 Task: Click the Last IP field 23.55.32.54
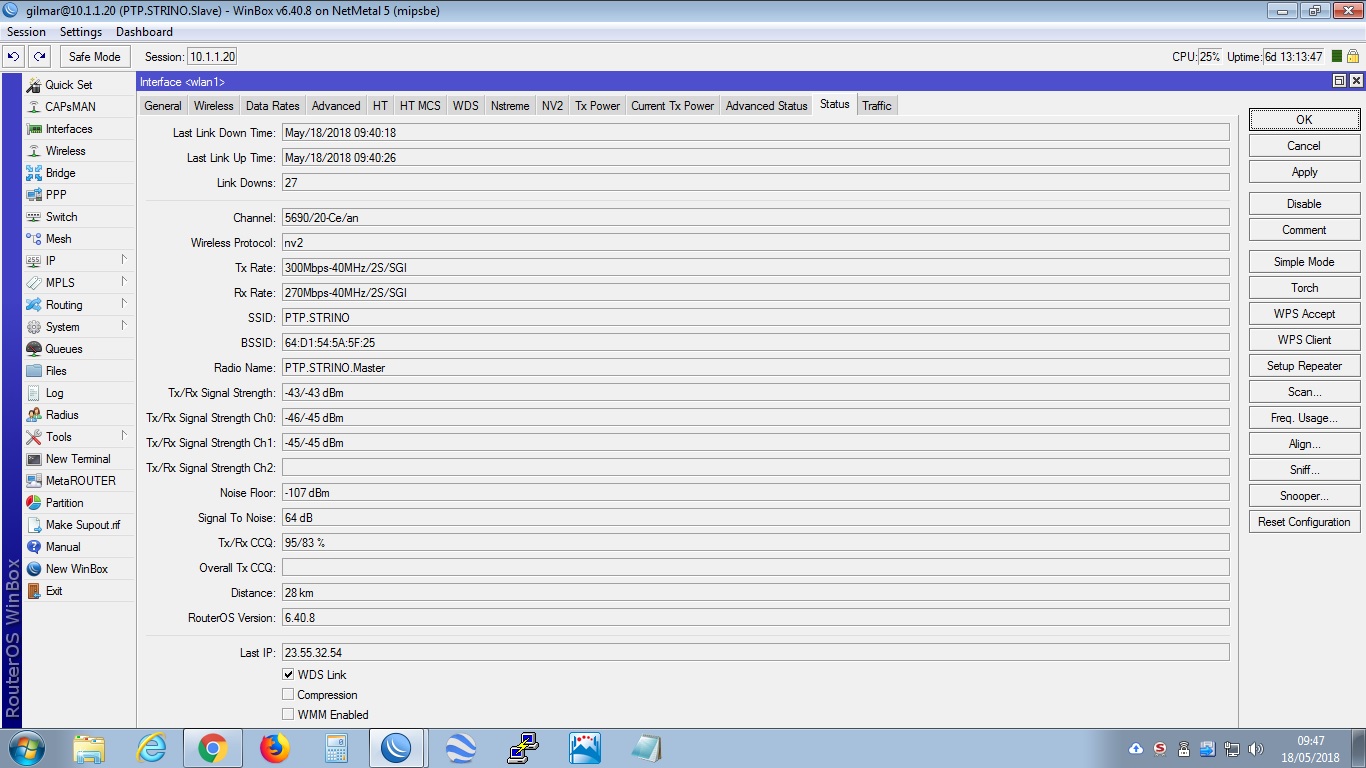[x=755, y=653]
